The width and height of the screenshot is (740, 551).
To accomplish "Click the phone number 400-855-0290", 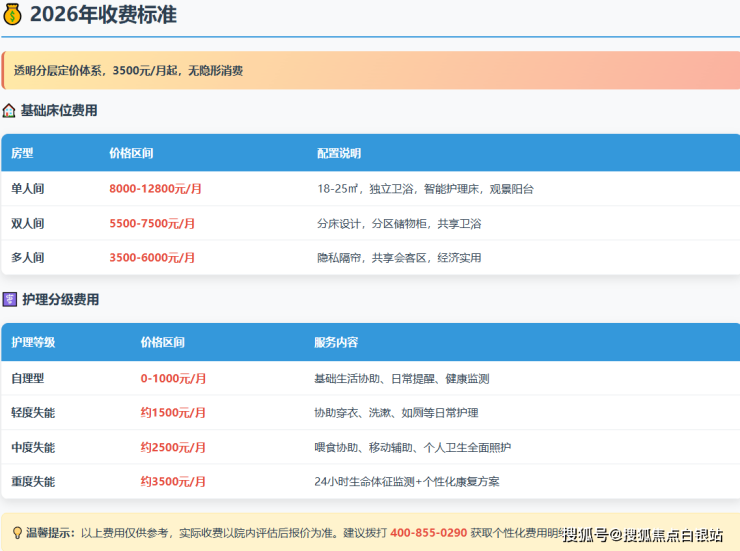I will point(428,533).
